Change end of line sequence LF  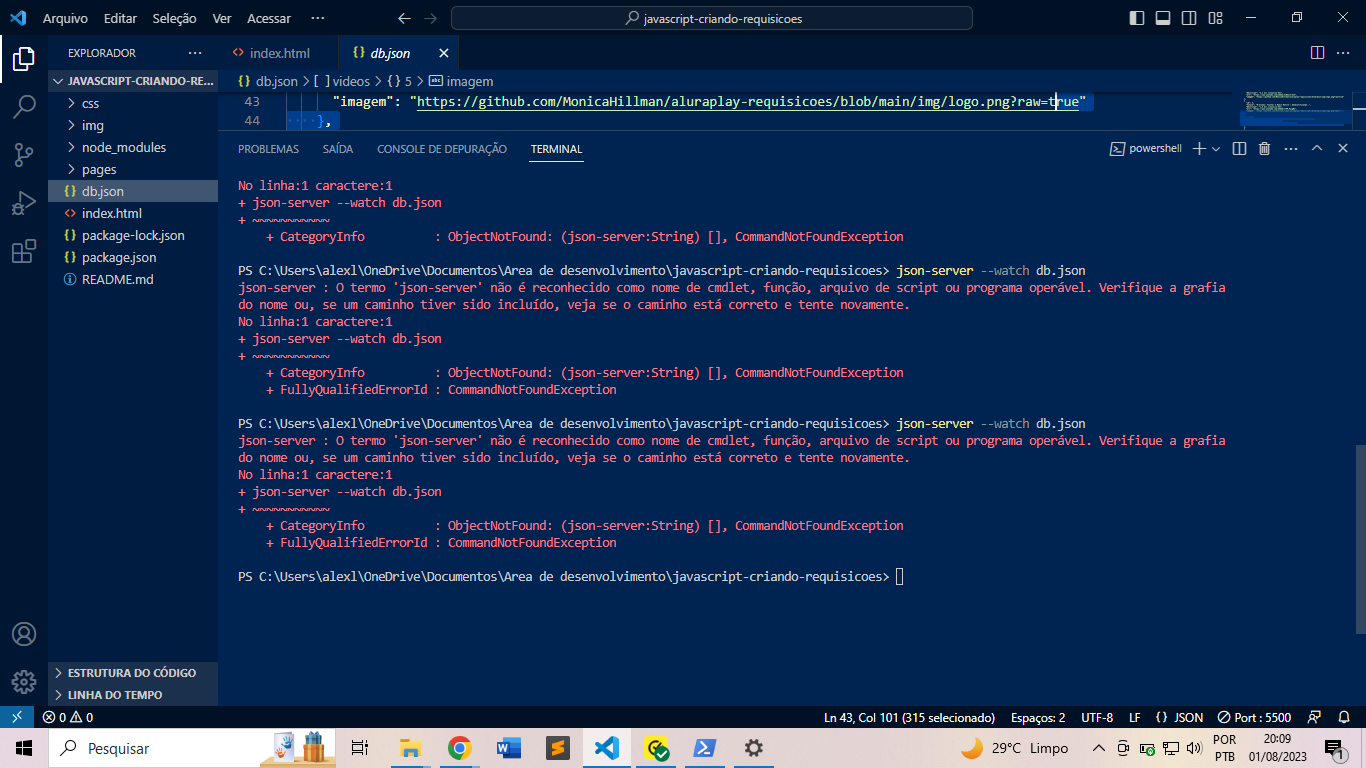[x=1134, y=717]
